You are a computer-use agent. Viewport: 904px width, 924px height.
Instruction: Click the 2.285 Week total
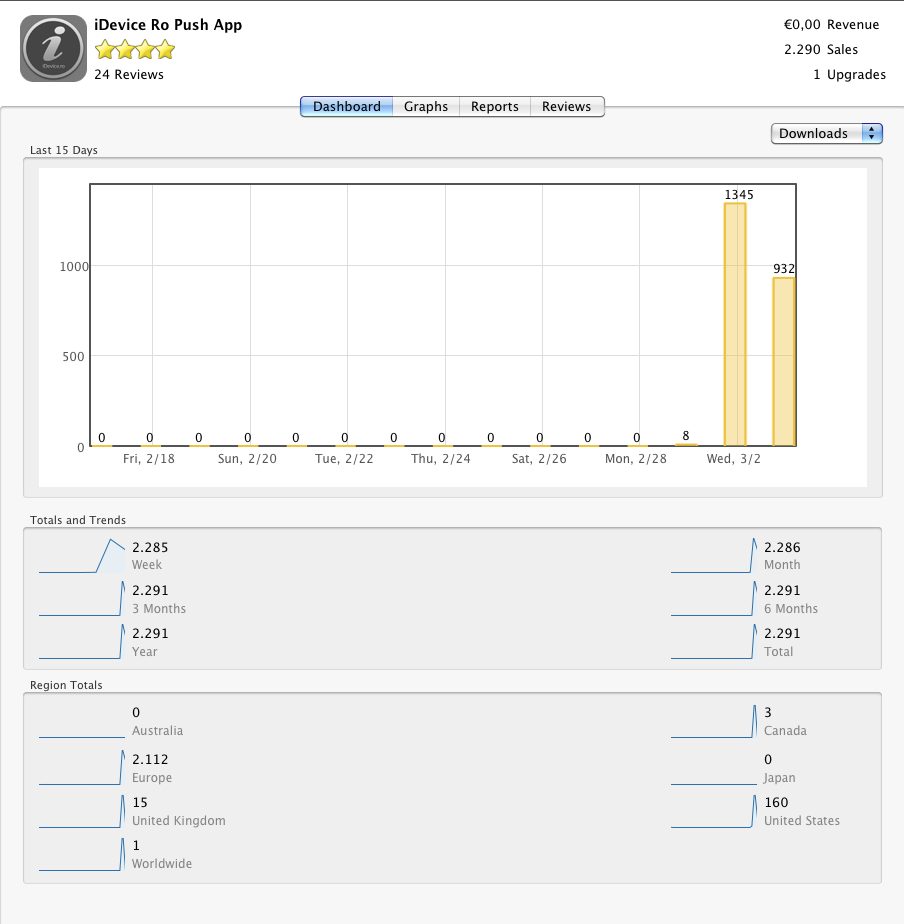(x=150, y=547)
